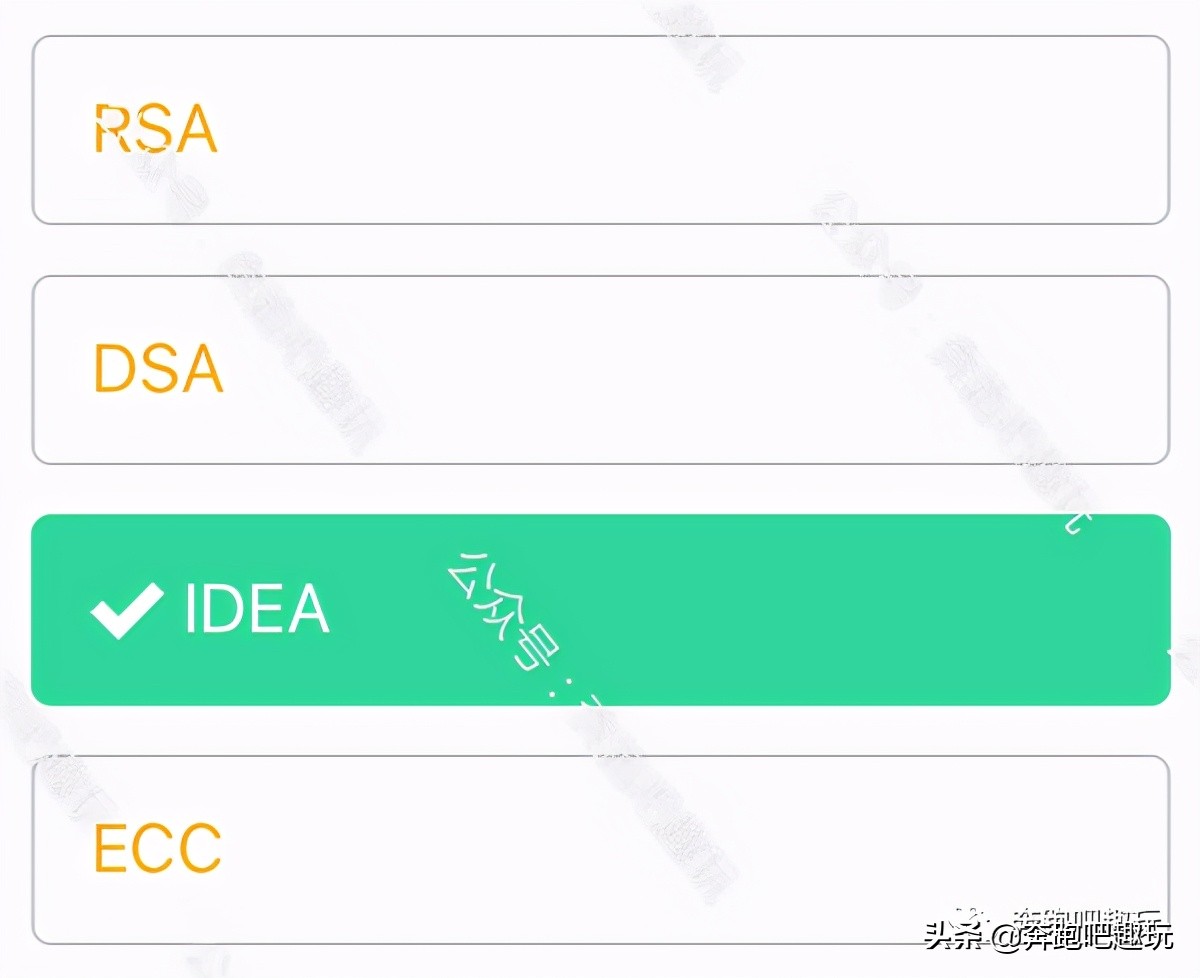Click blank green area of IDEA box
The width and height of the screenshot is (1200, 978).
point(850,610)
